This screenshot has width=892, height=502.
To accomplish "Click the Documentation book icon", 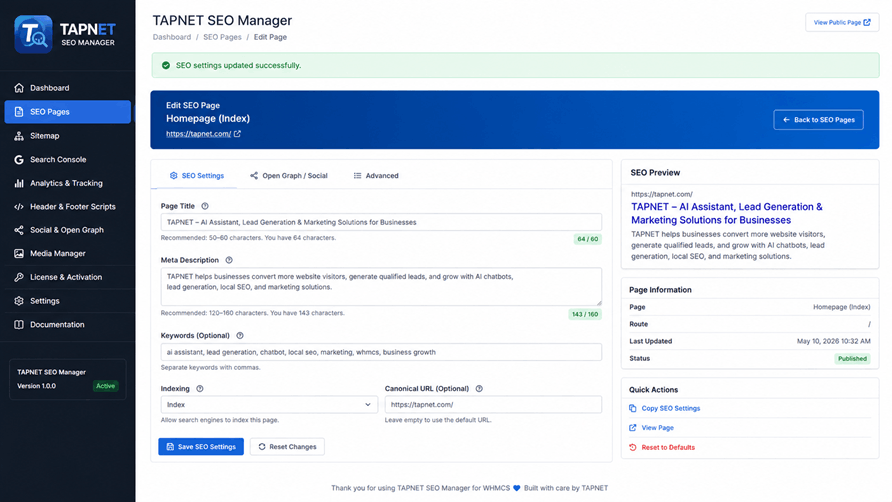I will click(19, 324).
